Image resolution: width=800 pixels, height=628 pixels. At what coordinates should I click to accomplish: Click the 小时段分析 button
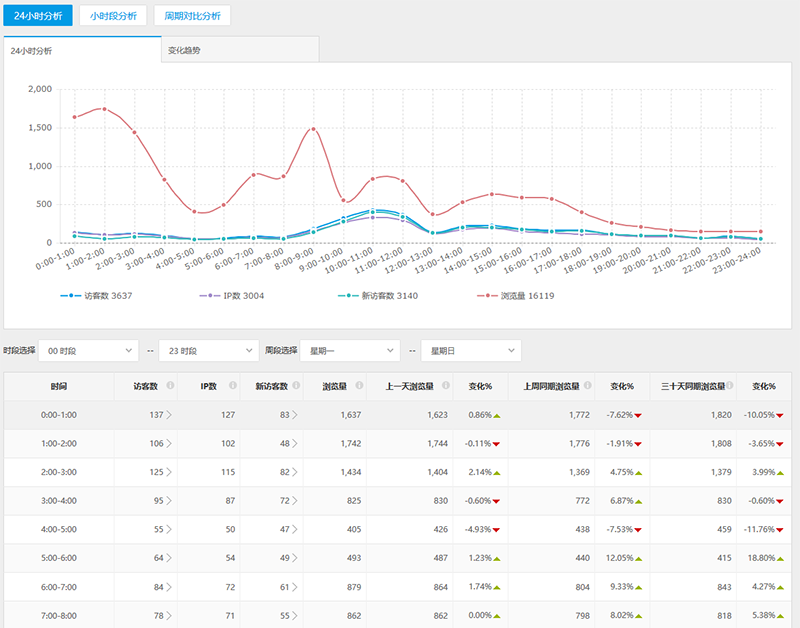113,16
